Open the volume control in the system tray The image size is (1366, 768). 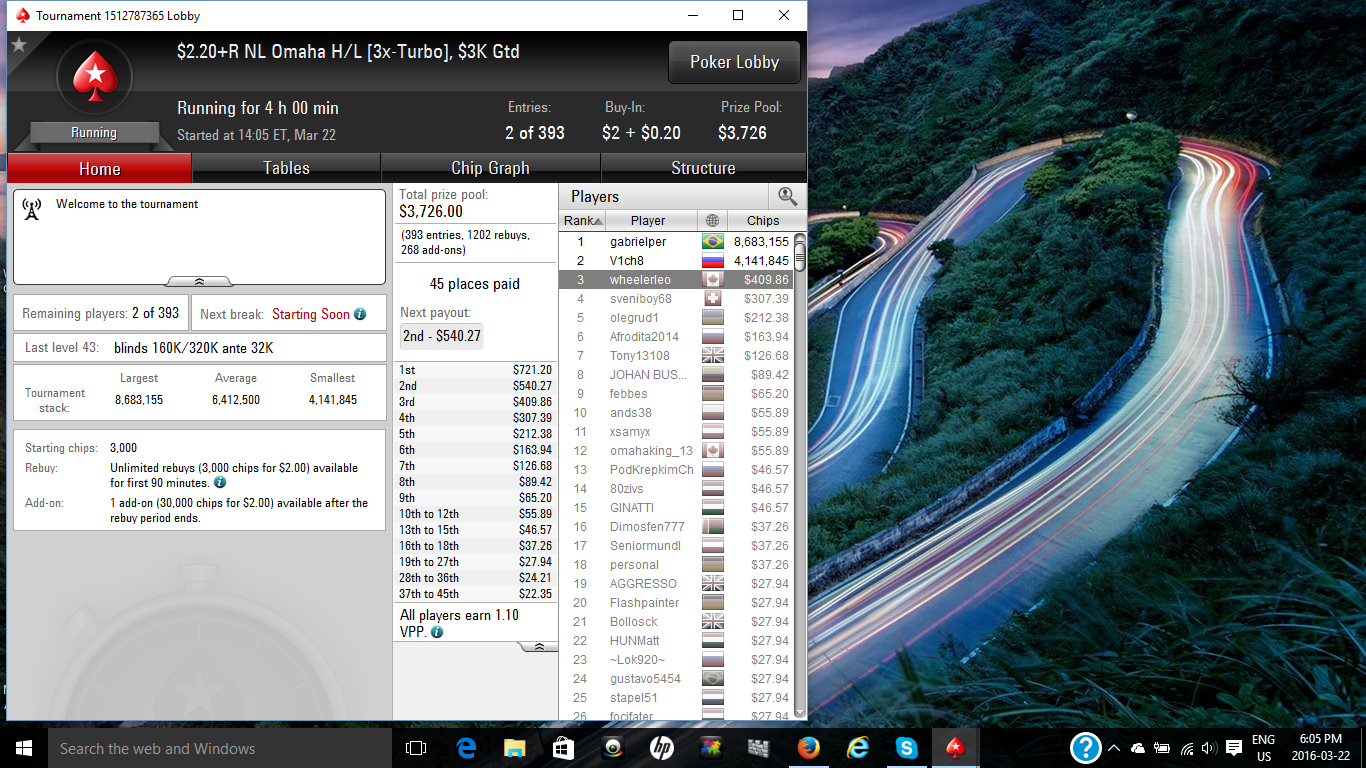point(1208,748)
